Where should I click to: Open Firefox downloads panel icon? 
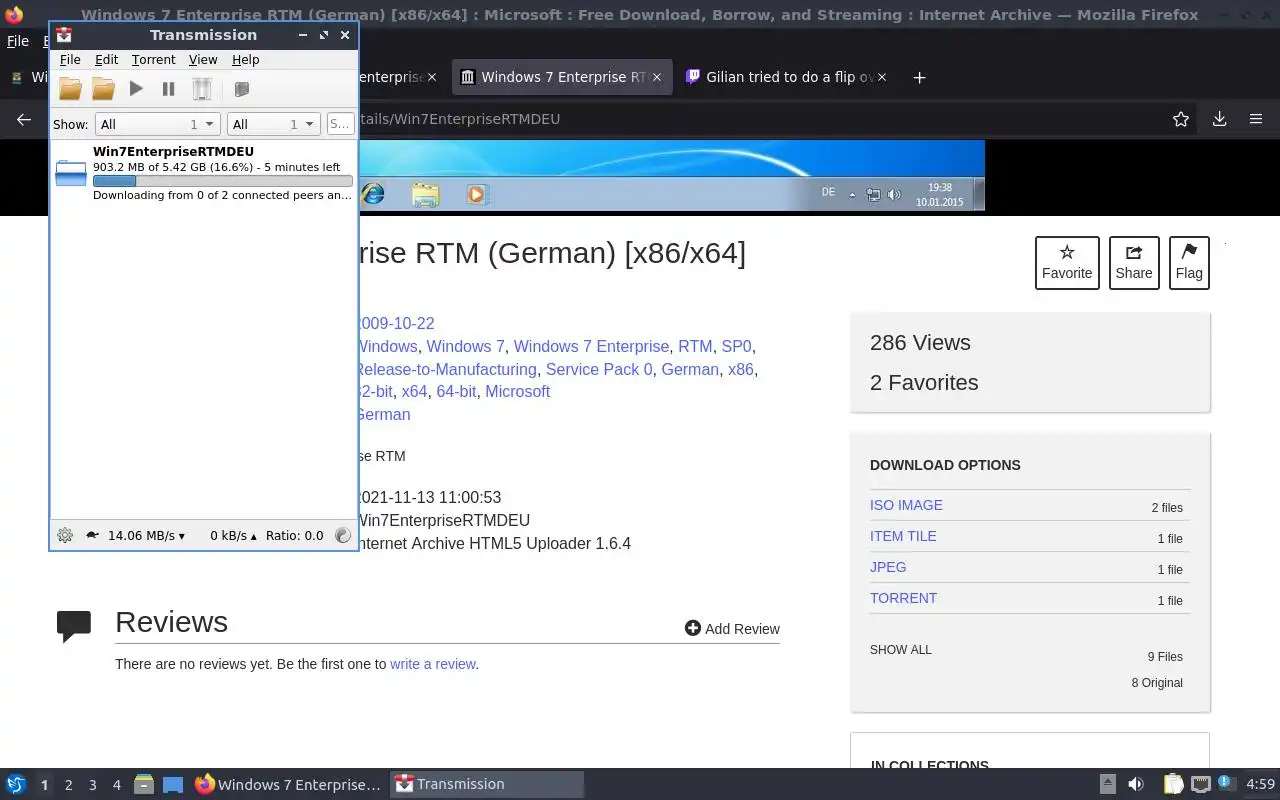(x=1219, y=119)
